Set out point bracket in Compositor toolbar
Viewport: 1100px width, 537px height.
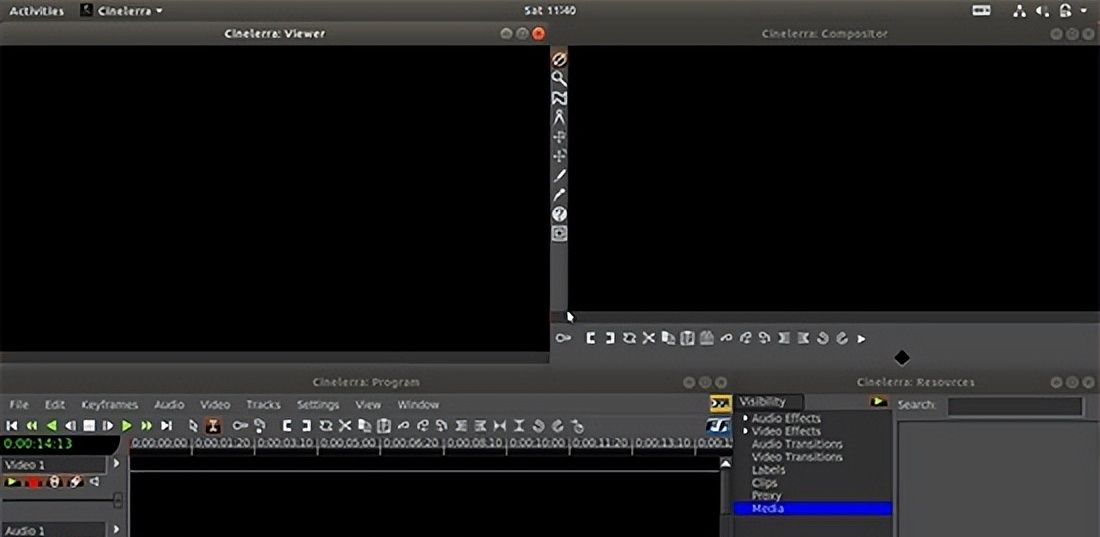point(610,338)
